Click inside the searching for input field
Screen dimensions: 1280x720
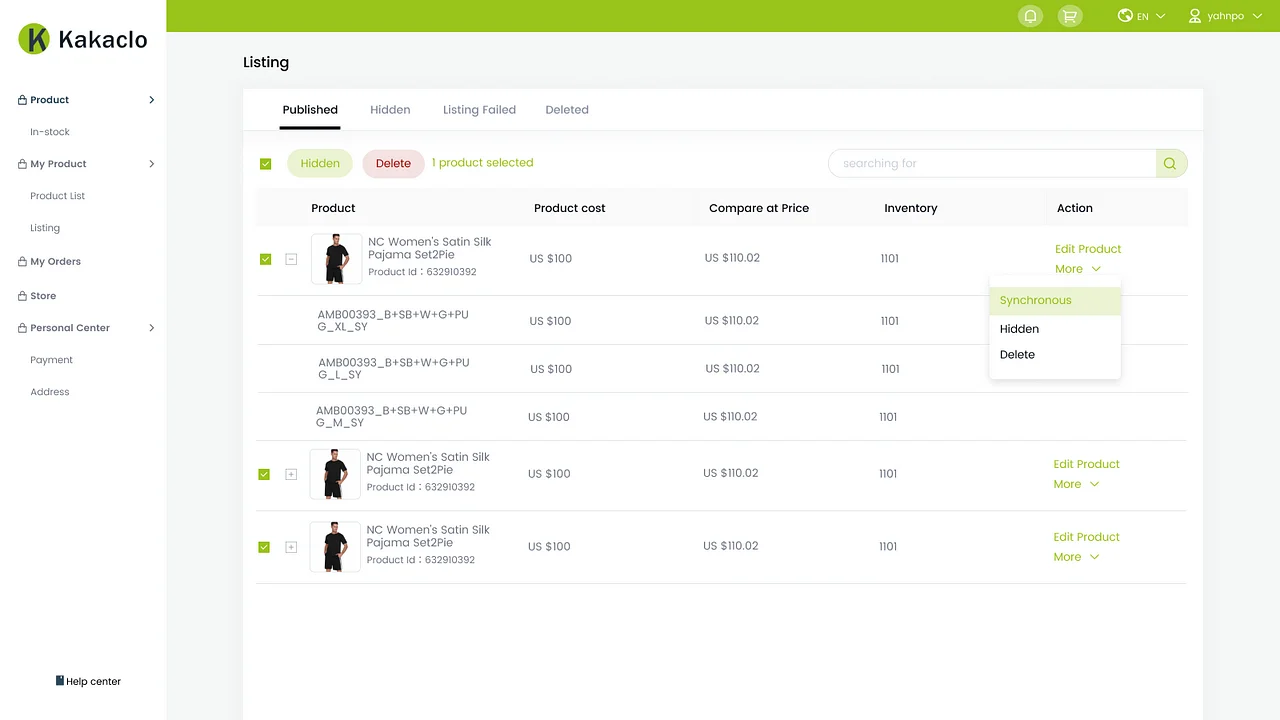click(990, 163)
